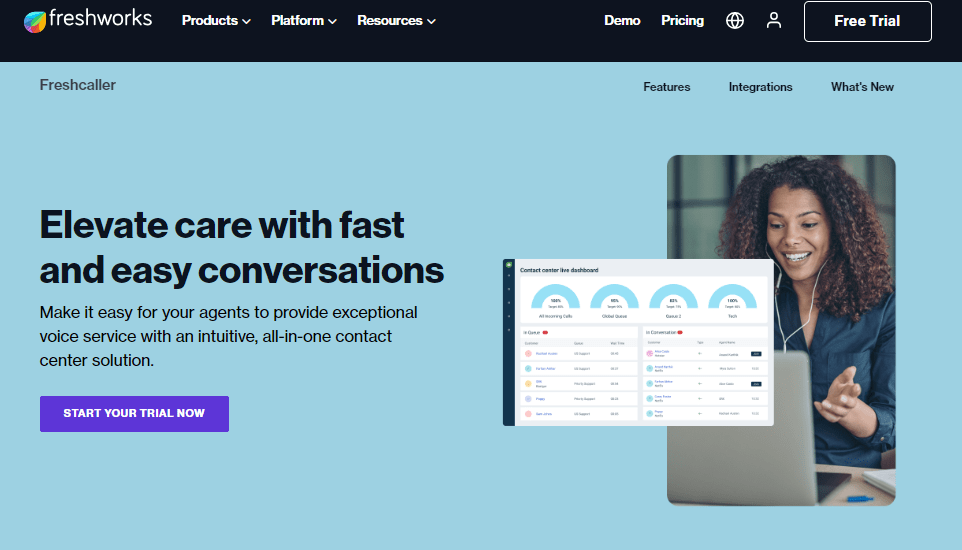Image resolution: width=962 pixels, height=550 pixels.
Task: Open the language globe selector
Action: click(x=734, y=21)
